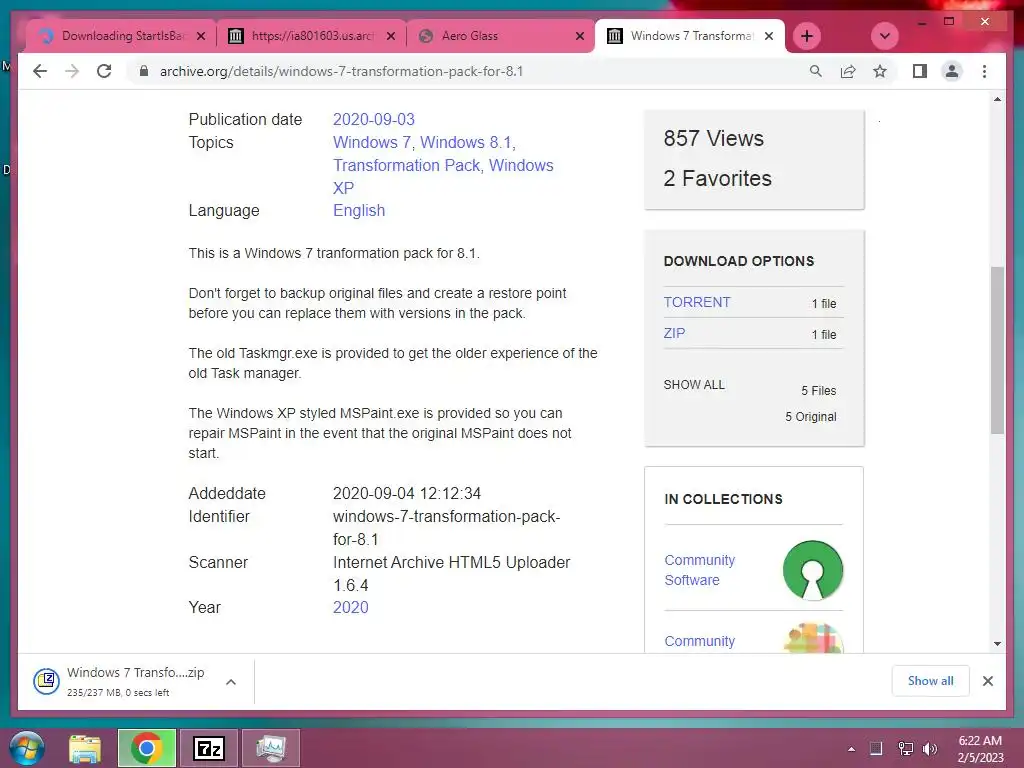Download the TORRENT file option
1024x768 pixels.
697,302
